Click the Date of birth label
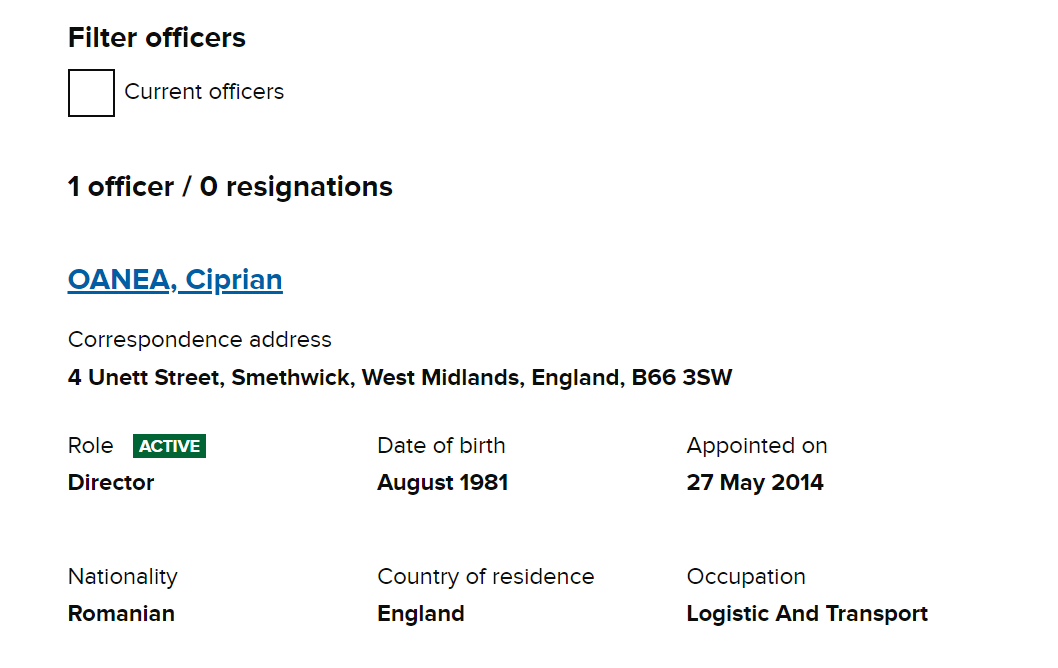 (441, 446)
